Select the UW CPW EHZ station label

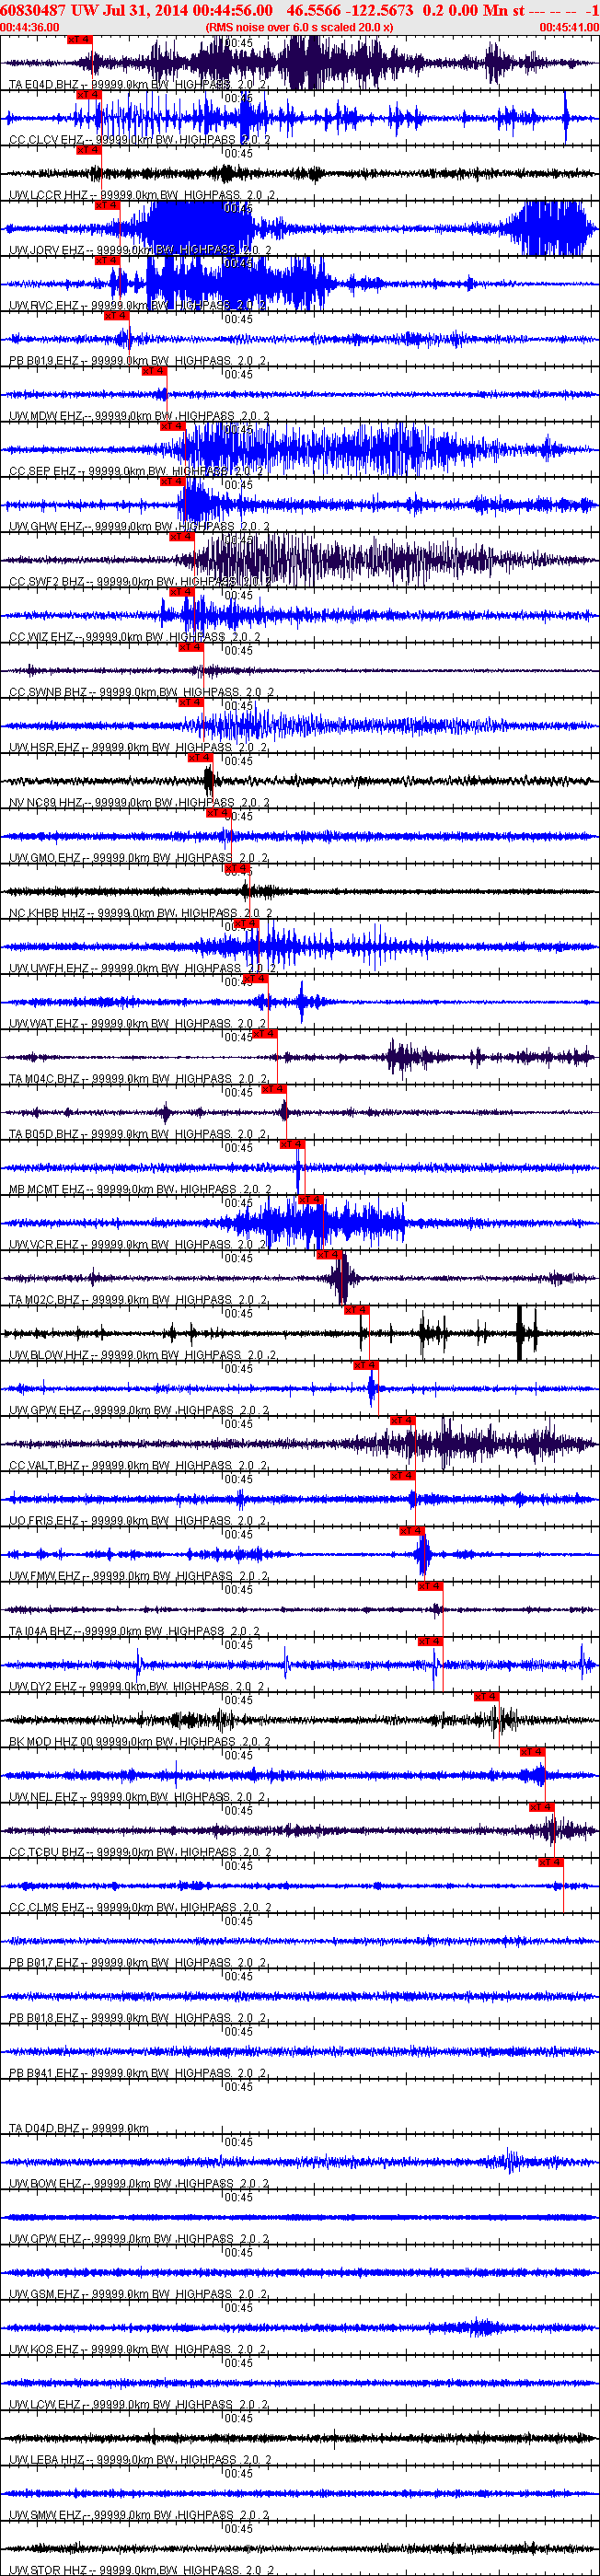click(138, 2239)
